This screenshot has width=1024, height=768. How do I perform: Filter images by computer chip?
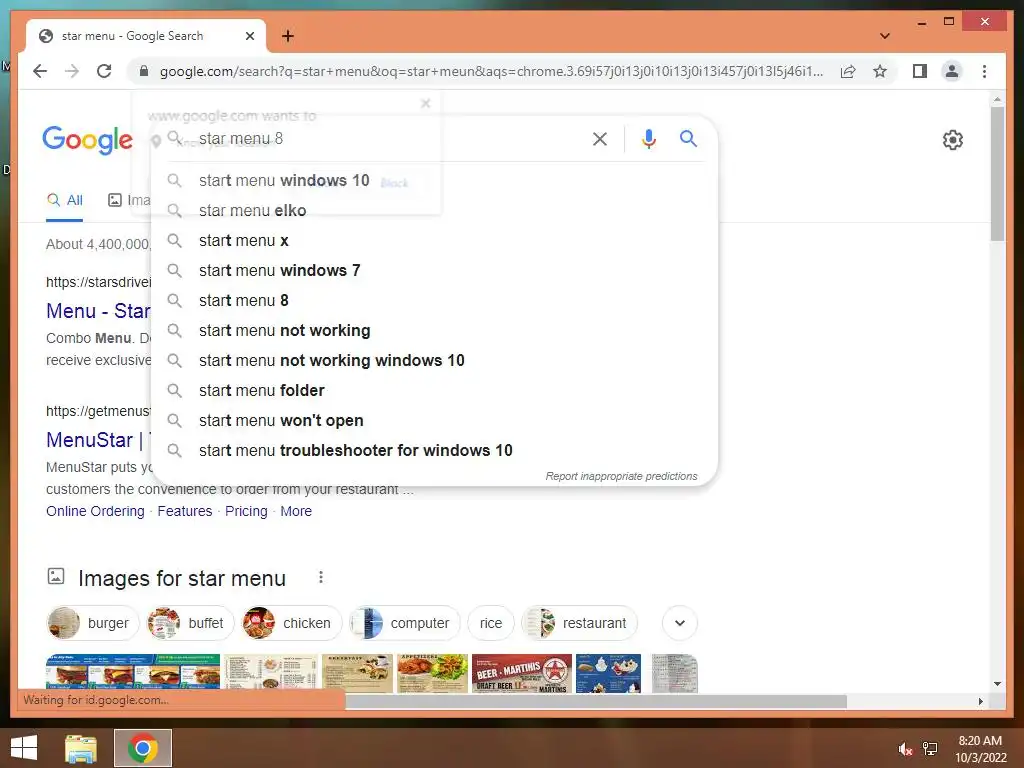tap(404, 623)
